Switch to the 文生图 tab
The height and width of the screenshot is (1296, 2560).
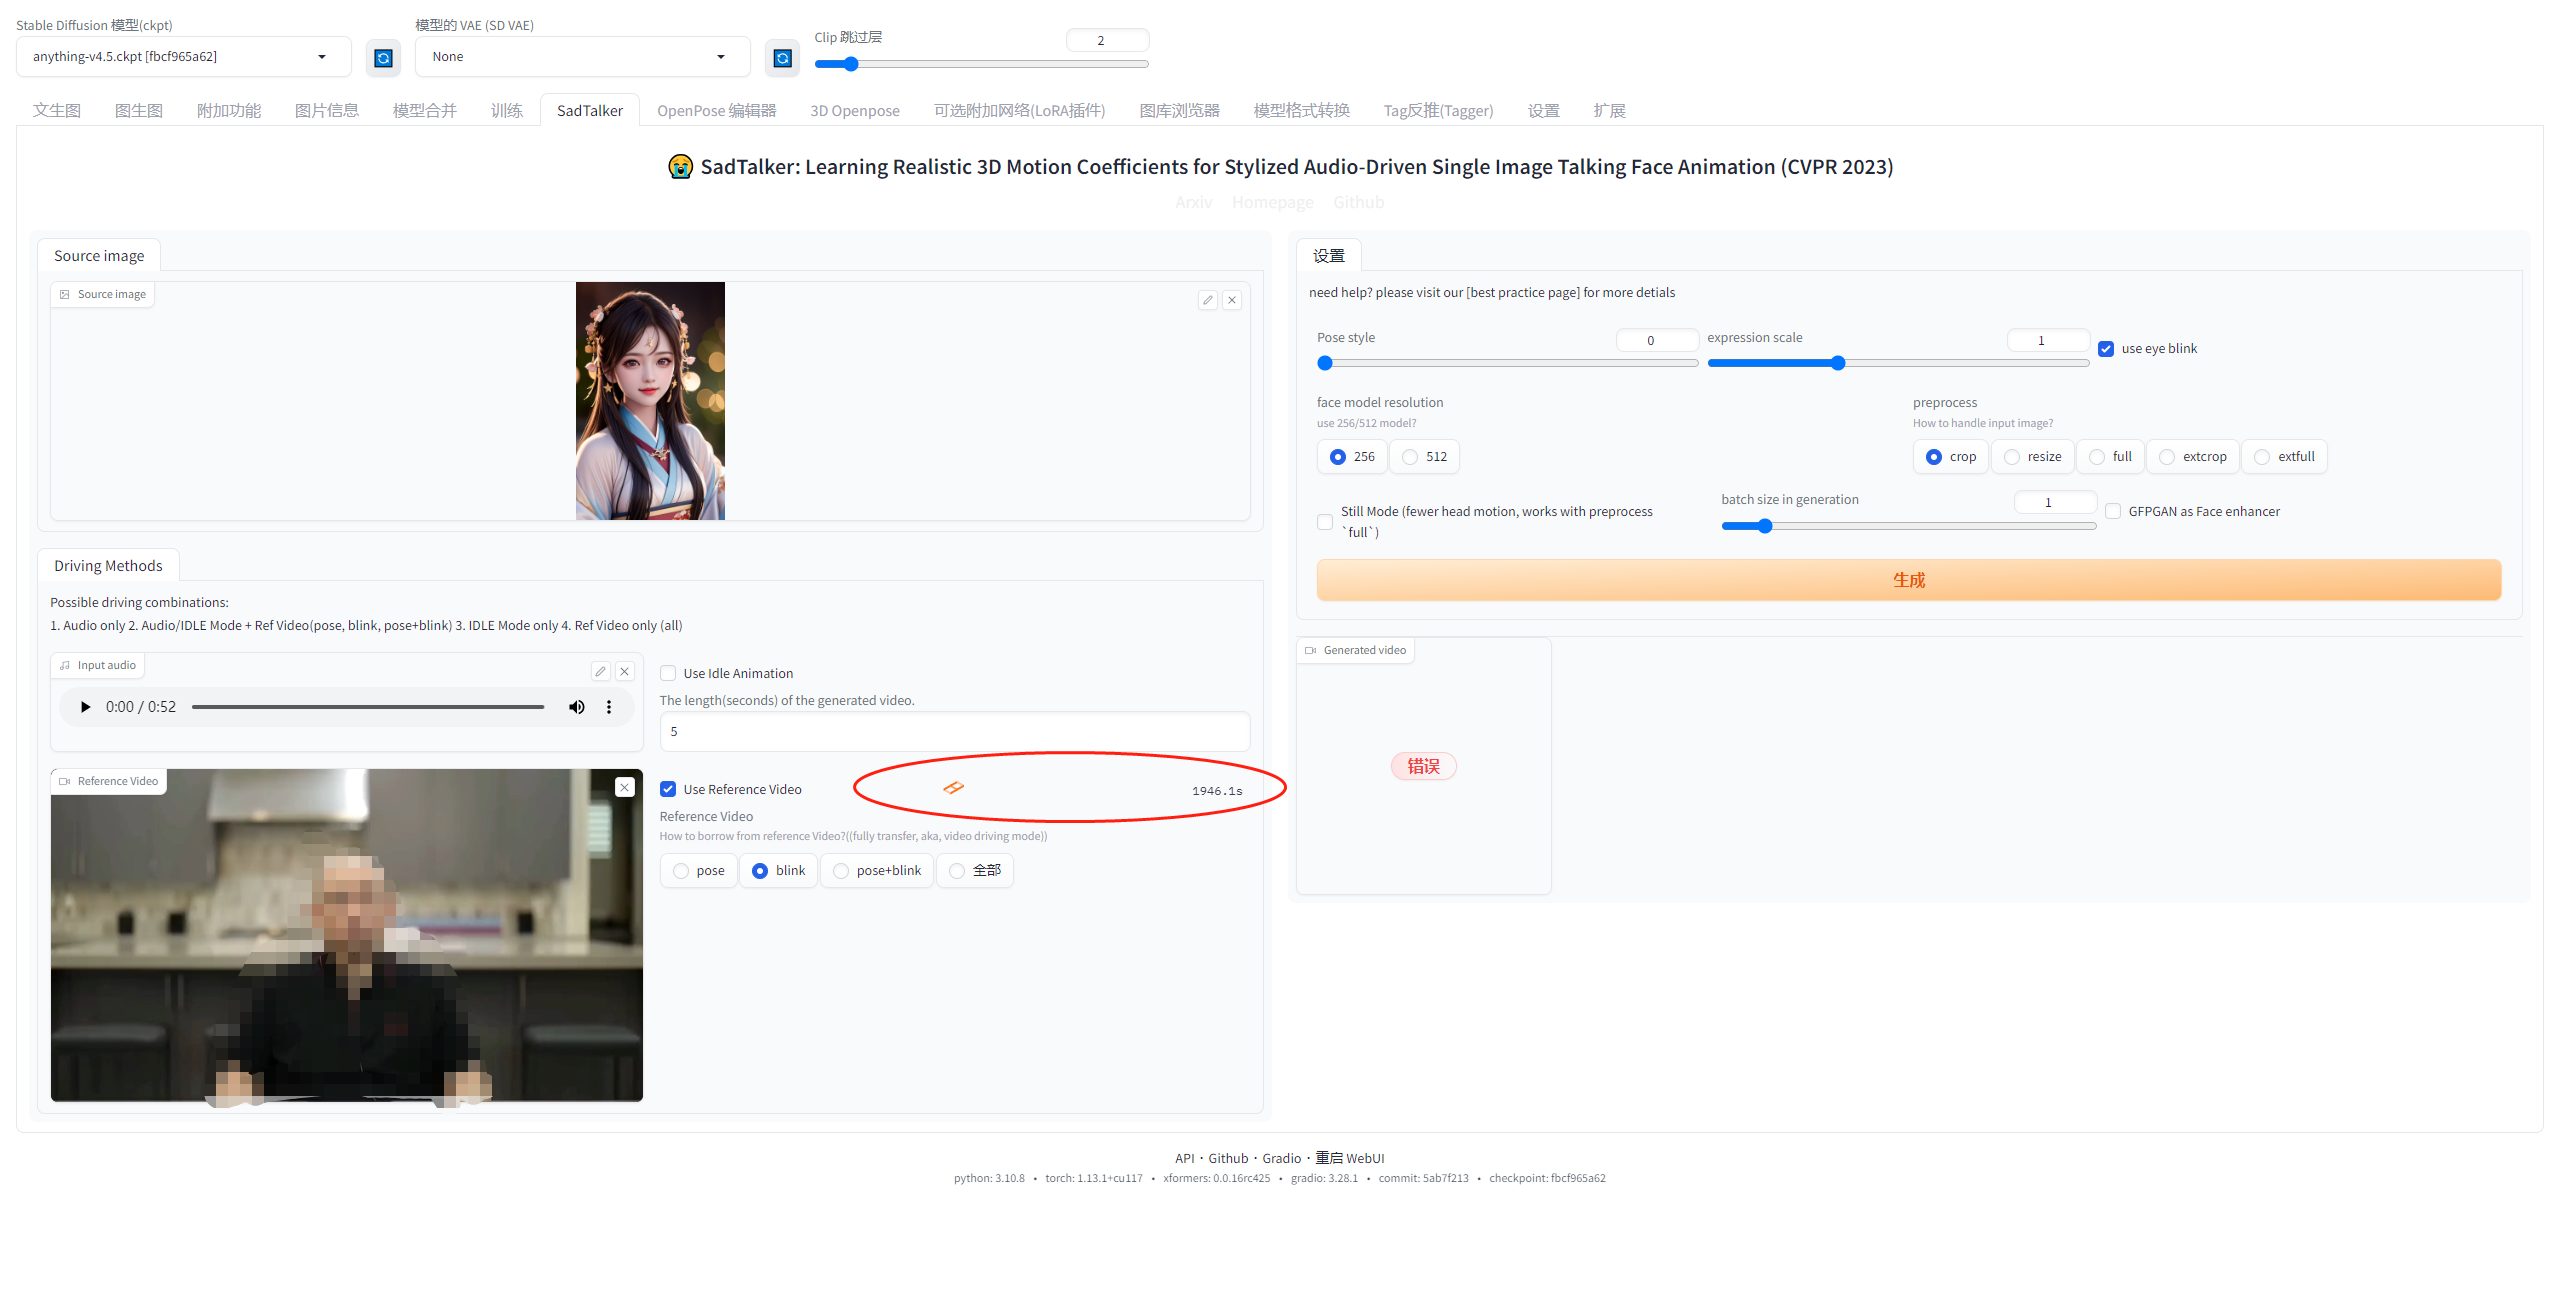(56, 110)
